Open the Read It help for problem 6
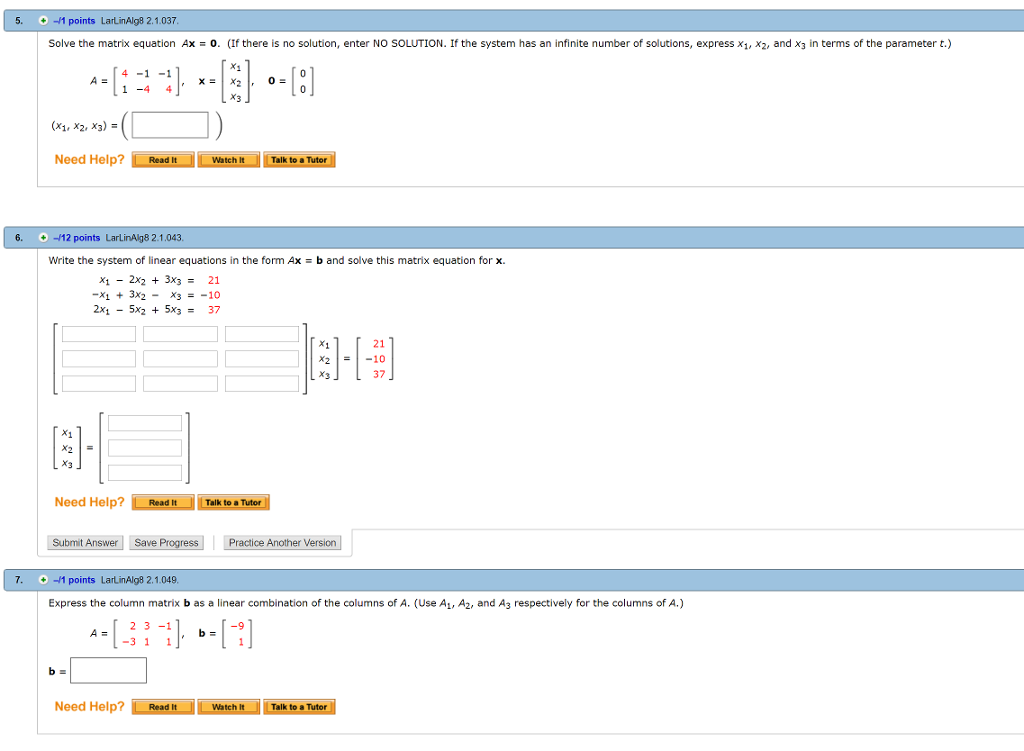 point(162,501)
